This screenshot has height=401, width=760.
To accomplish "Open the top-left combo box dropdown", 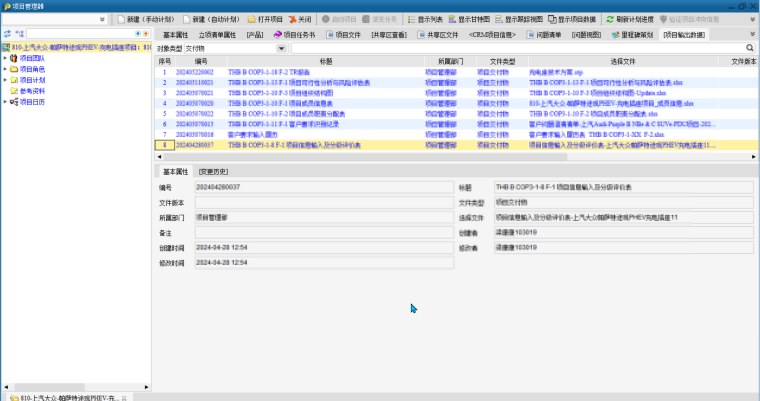I will pos(102,19).
